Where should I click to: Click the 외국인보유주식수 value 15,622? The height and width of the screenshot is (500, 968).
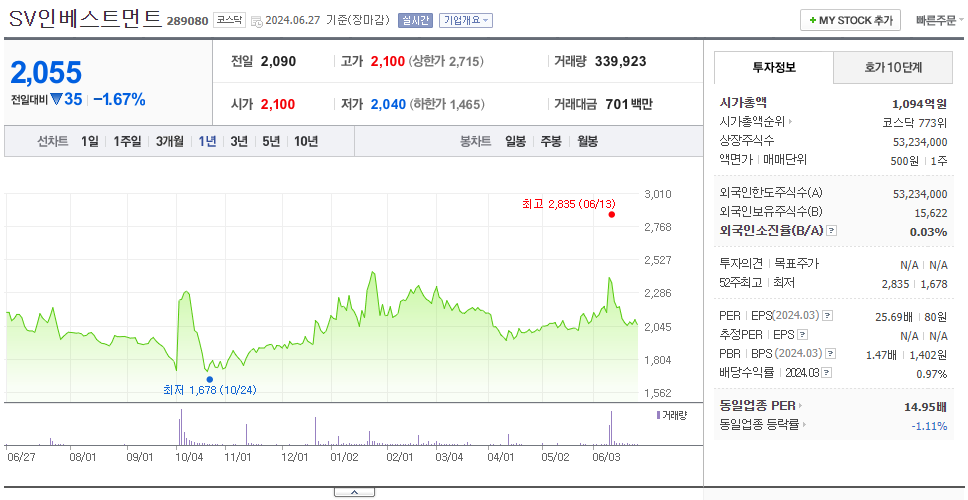tap(930, 213)
